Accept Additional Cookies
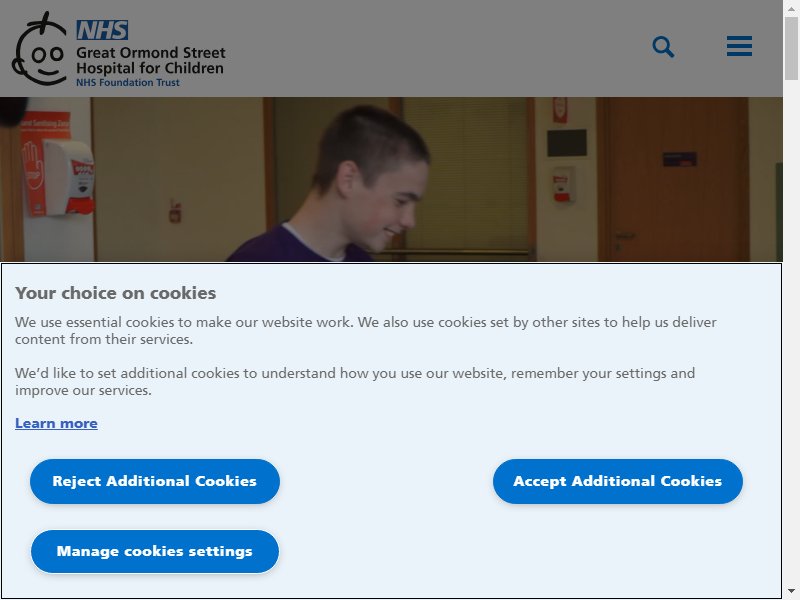800x600 pixels. pos(617,481)
